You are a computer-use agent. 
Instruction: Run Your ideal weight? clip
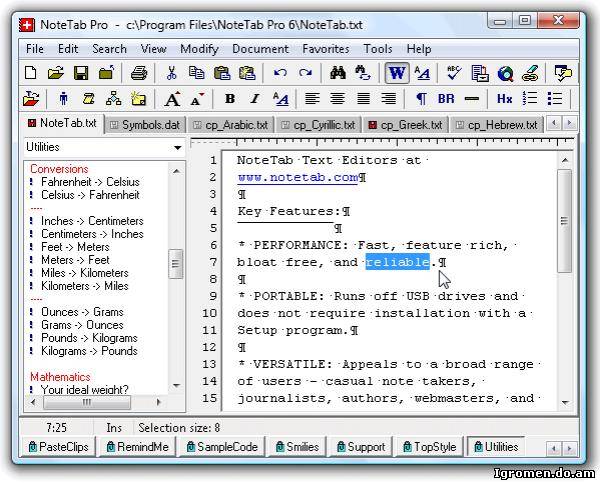coord(84,390)
